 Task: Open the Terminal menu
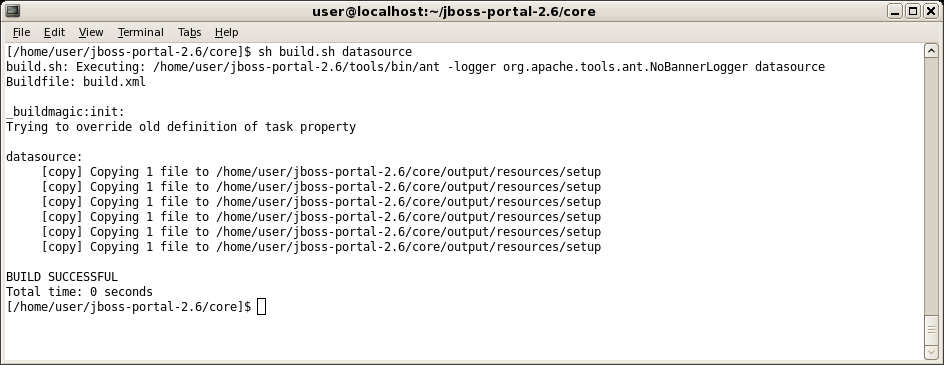click(x=141, y=33)
